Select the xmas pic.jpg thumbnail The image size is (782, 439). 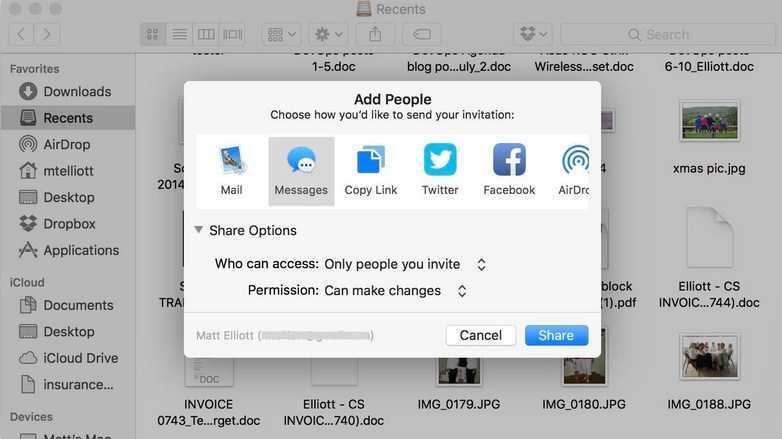pyautogui.click(x=709, y=121)
